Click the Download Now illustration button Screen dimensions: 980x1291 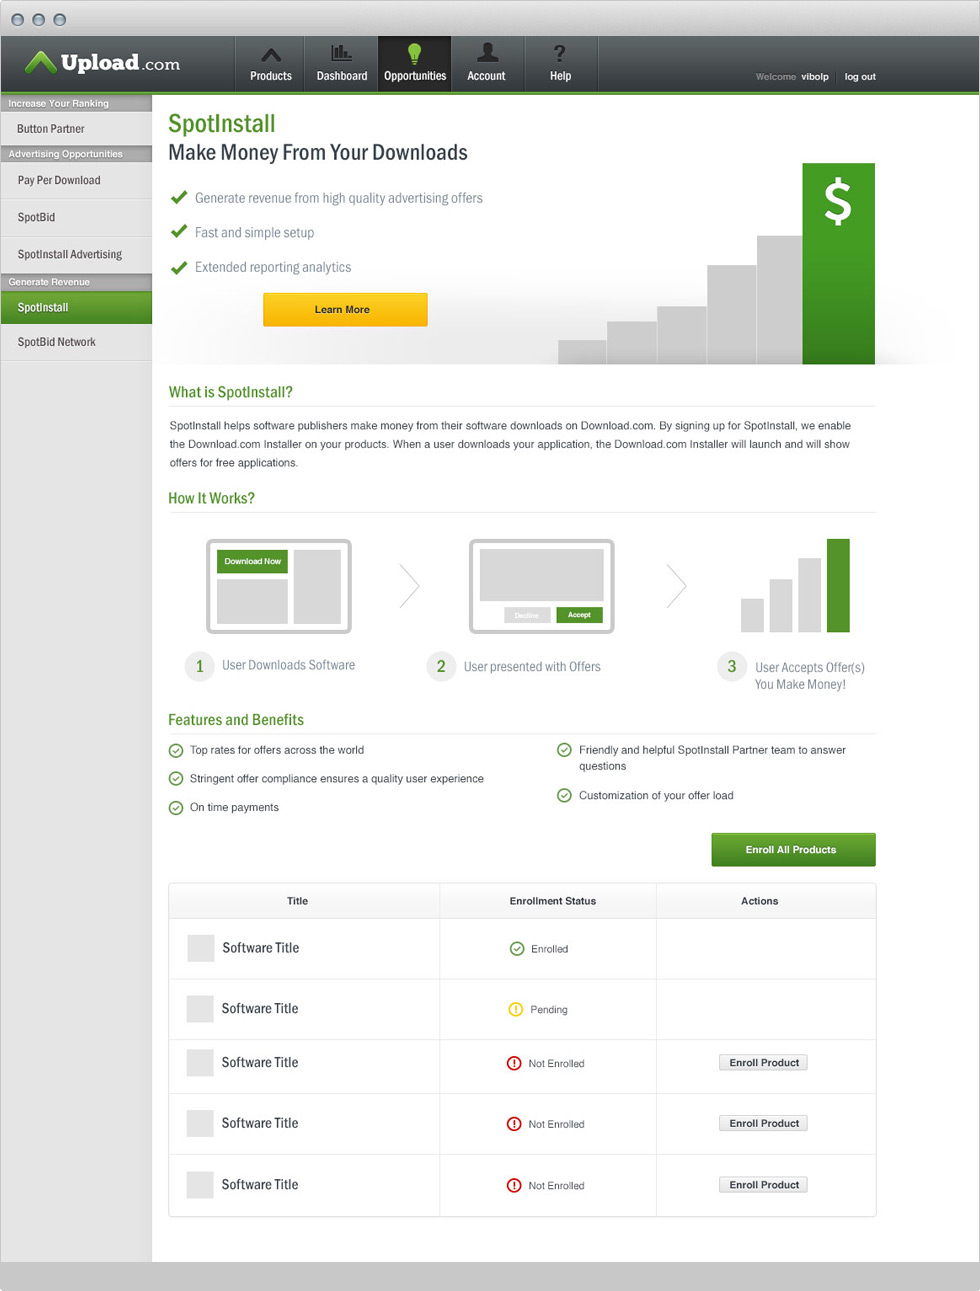coord(252,562)
